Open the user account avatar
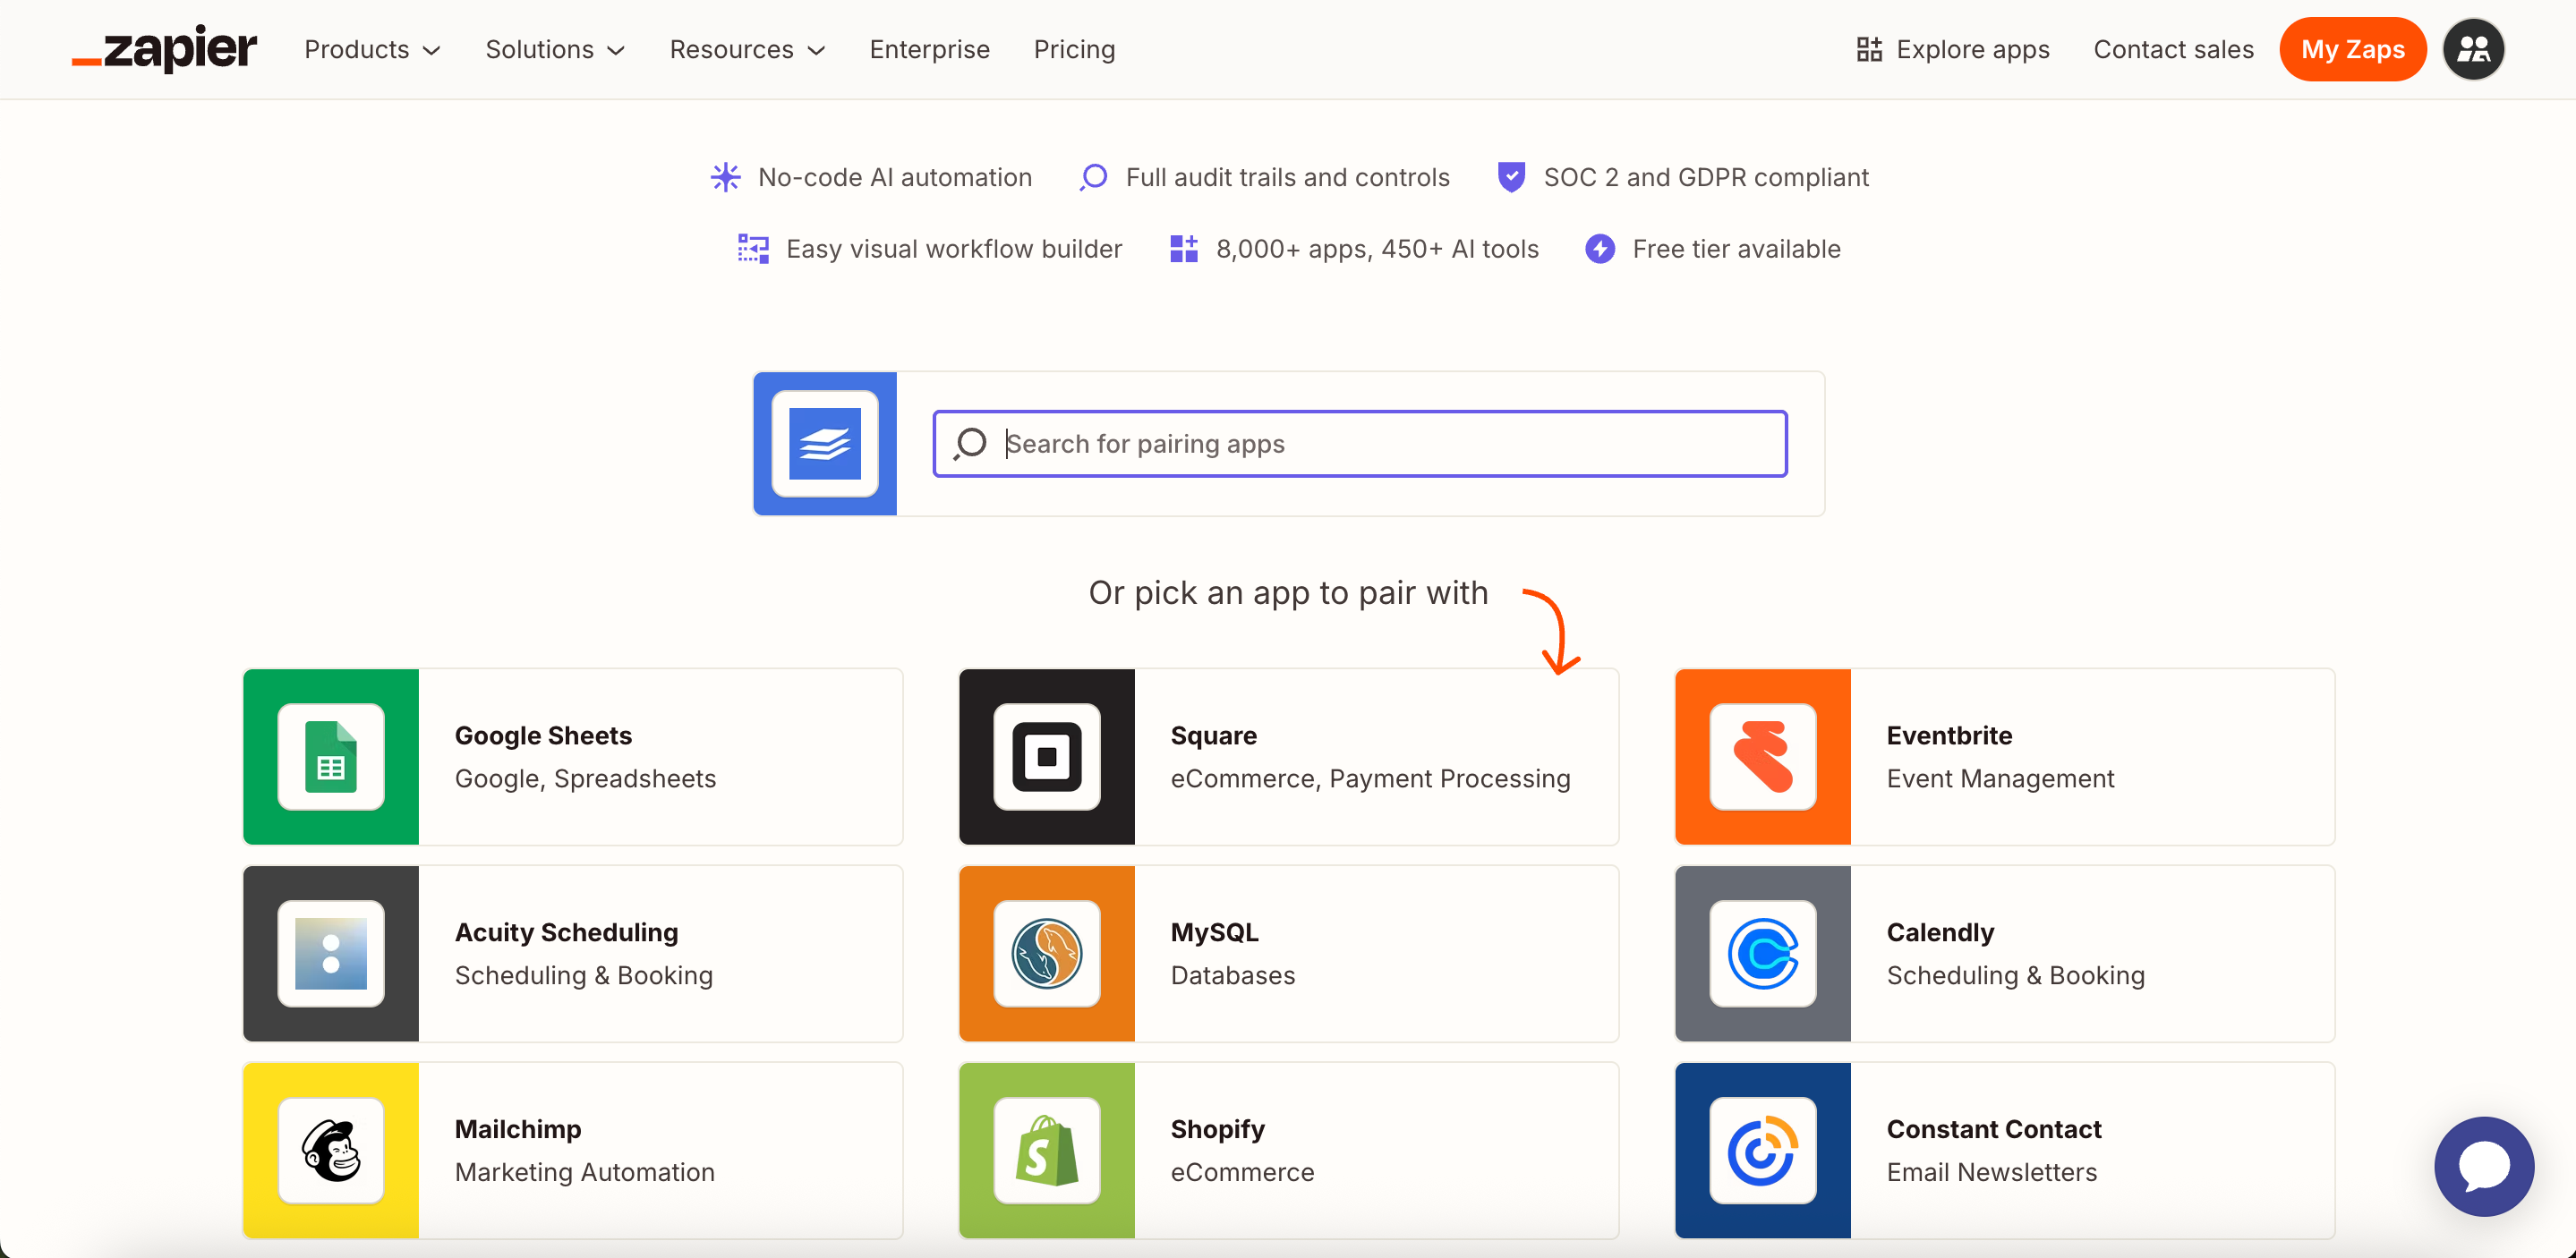Viewport: 2576px width, 1258px height. pos(2473,49)
